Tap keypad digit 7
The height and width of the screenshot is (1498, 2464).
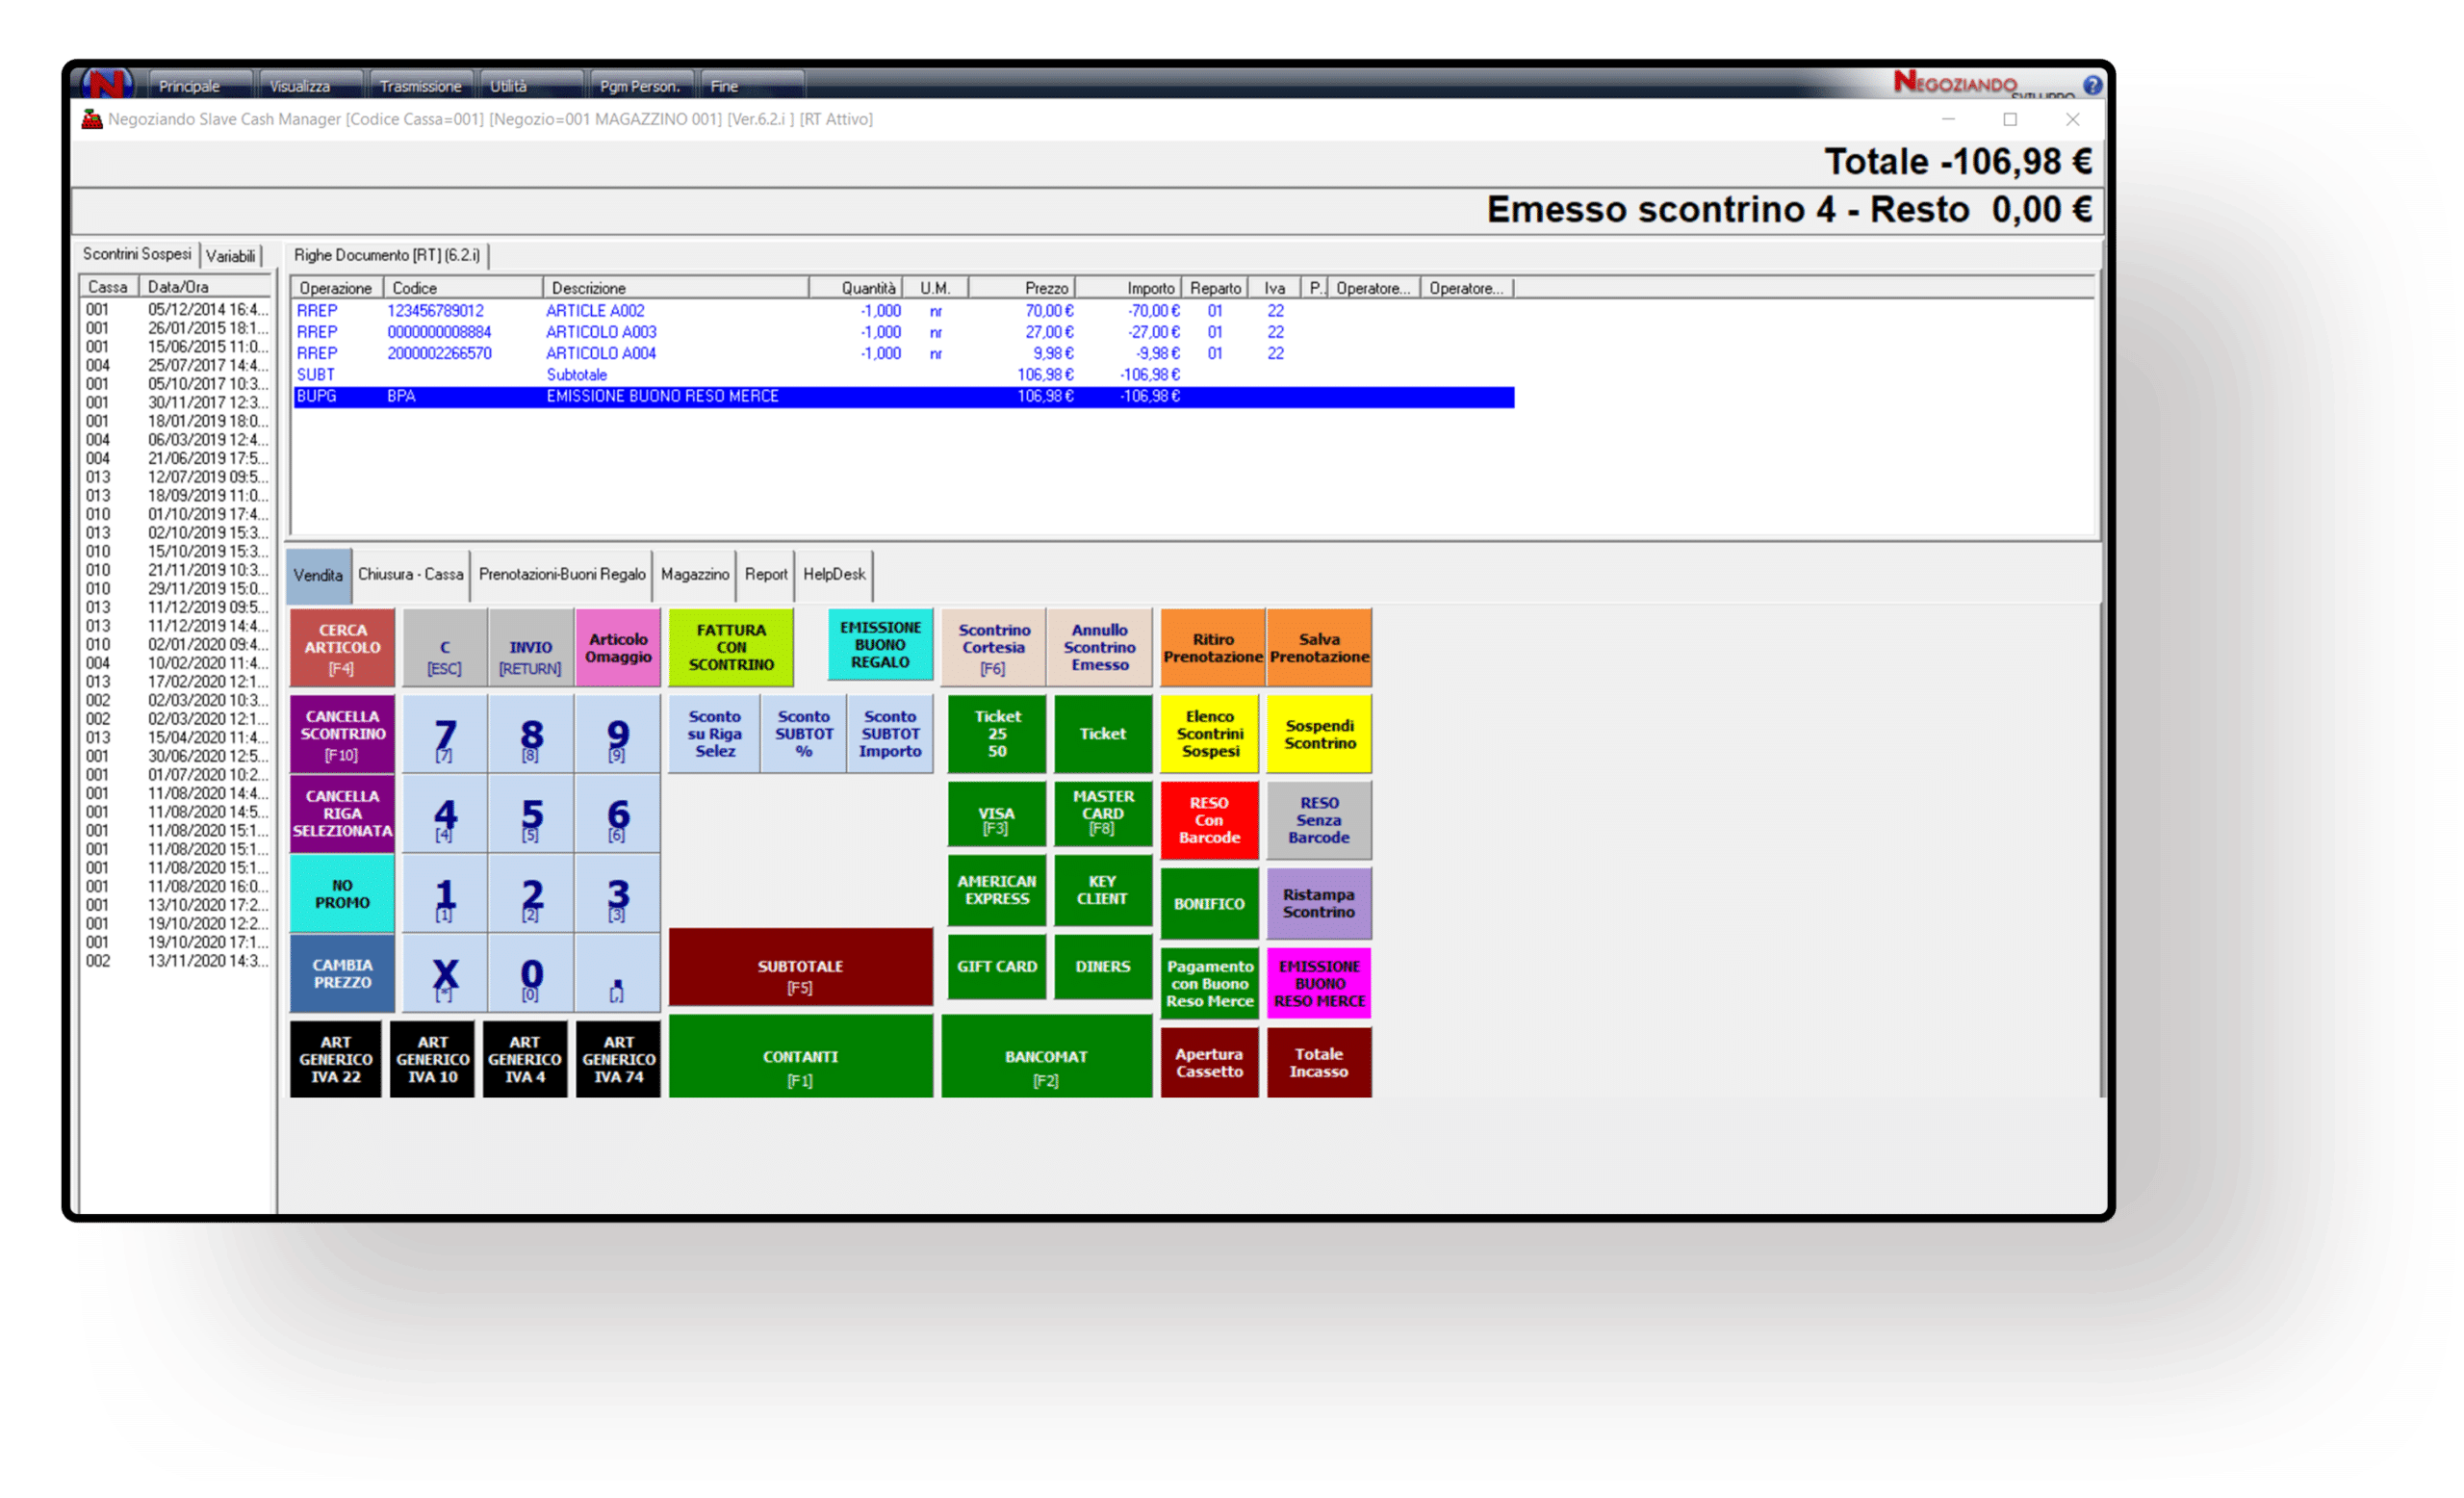[445, 735]
